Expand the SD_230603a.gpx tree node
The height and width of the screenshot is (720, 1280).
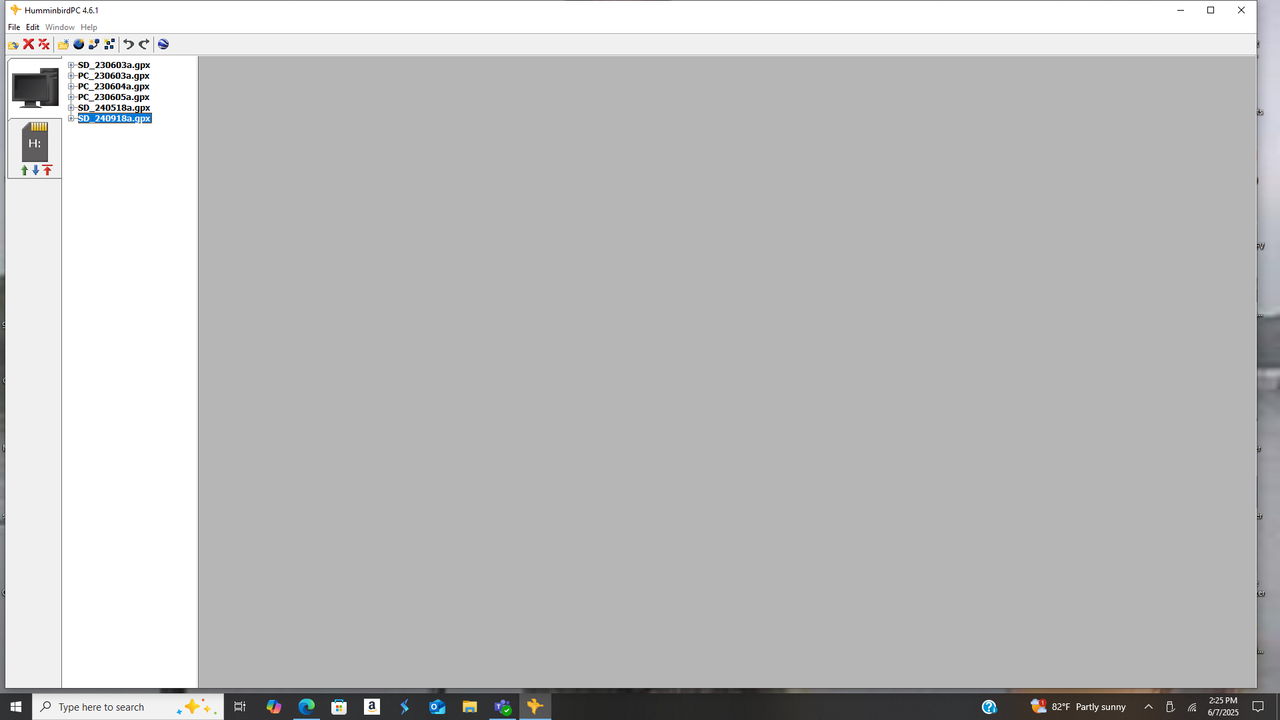pyautogui.click(x=70, y=65)
